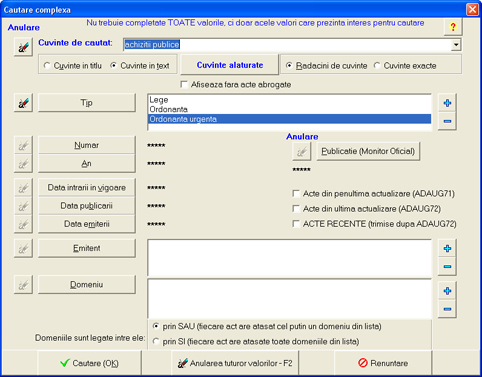Choose the Cuvinte exacte radio option

[377, 66]
